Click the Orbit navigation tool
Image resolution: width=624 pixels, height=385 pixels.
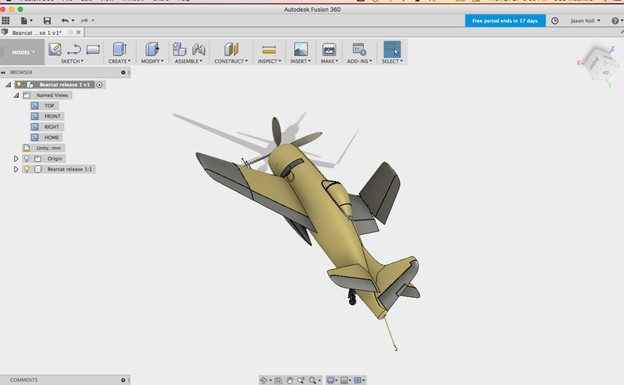264,381
